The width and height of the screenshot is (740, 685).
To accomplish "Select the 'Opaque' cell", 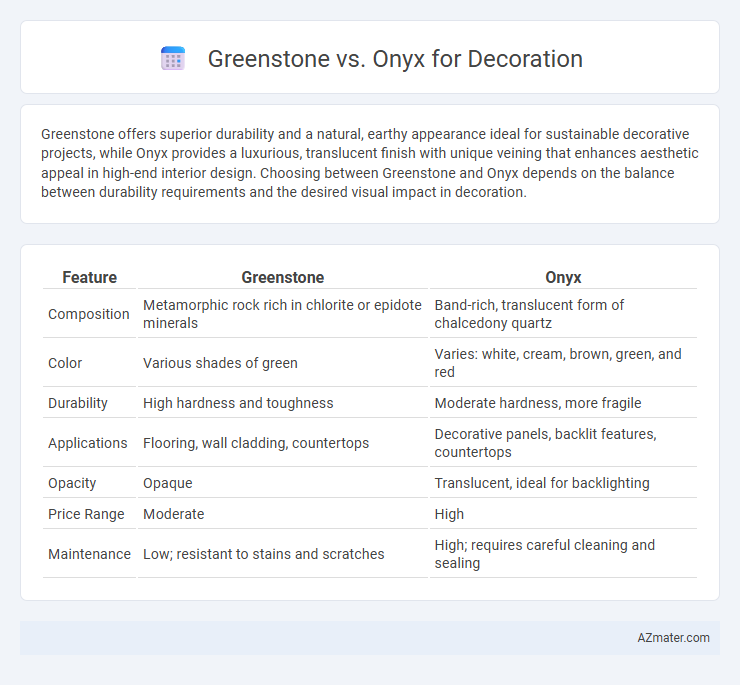I will (283, 483).
